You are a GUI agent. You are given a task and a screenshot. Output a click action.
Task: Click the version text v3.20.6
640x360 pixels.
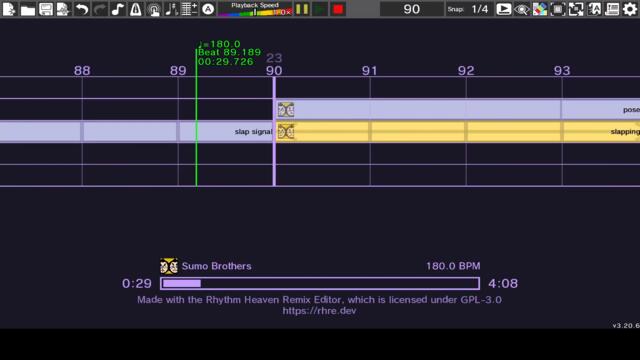[626, 325]
